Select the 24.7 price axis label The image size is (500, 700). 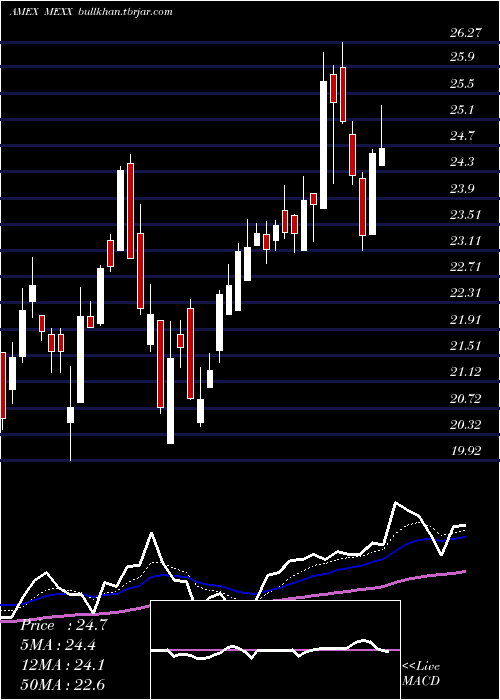[x=462, y=136]
